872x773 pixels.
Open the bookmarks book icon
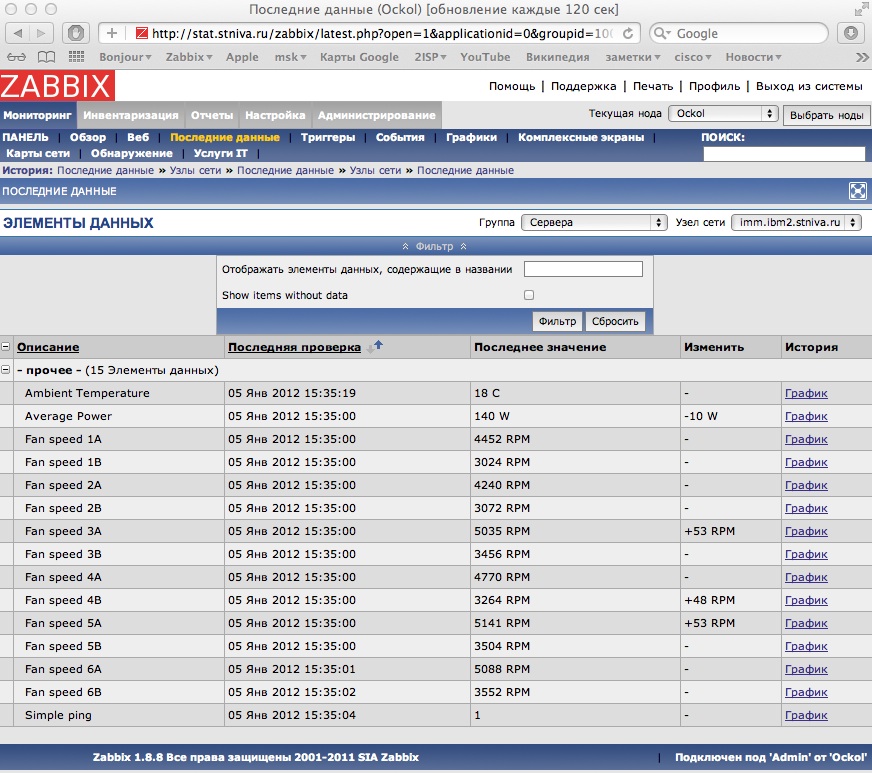47,57
